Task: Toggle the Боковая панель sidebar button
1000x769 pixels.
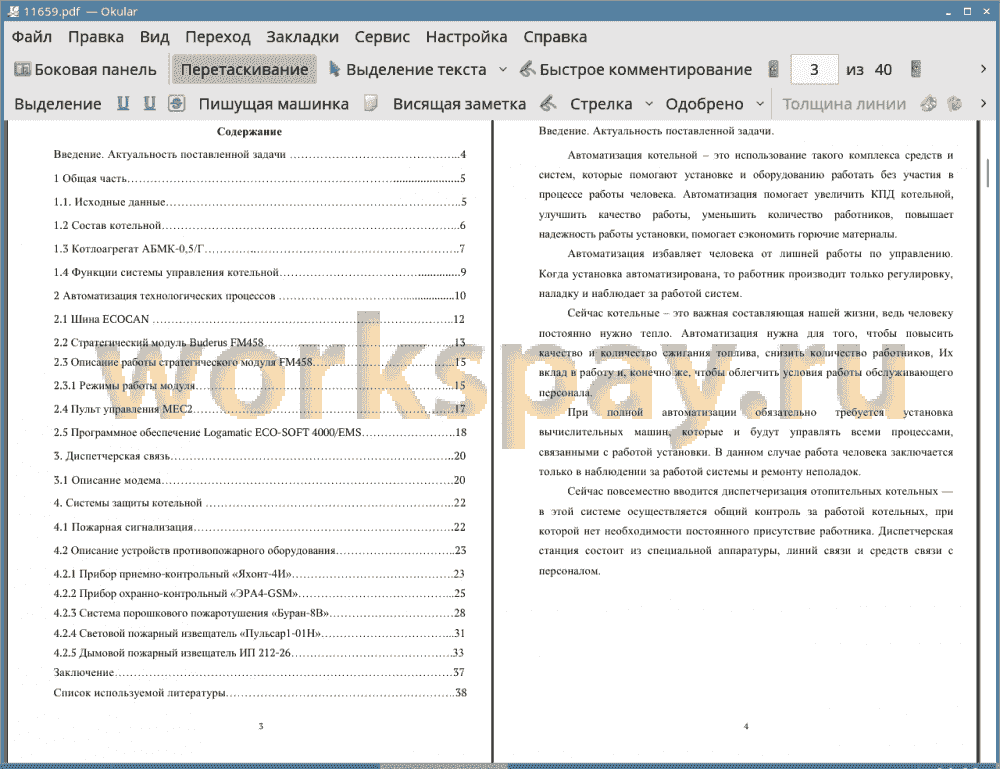Action: [85, 70]
